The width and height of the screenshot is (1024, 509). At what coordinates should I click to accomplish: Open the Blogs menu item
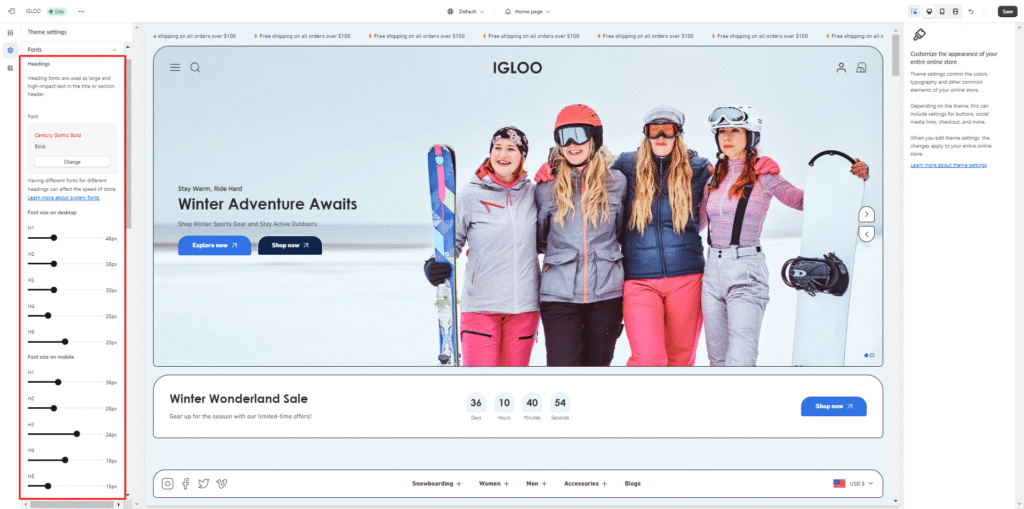coord(632,483)
